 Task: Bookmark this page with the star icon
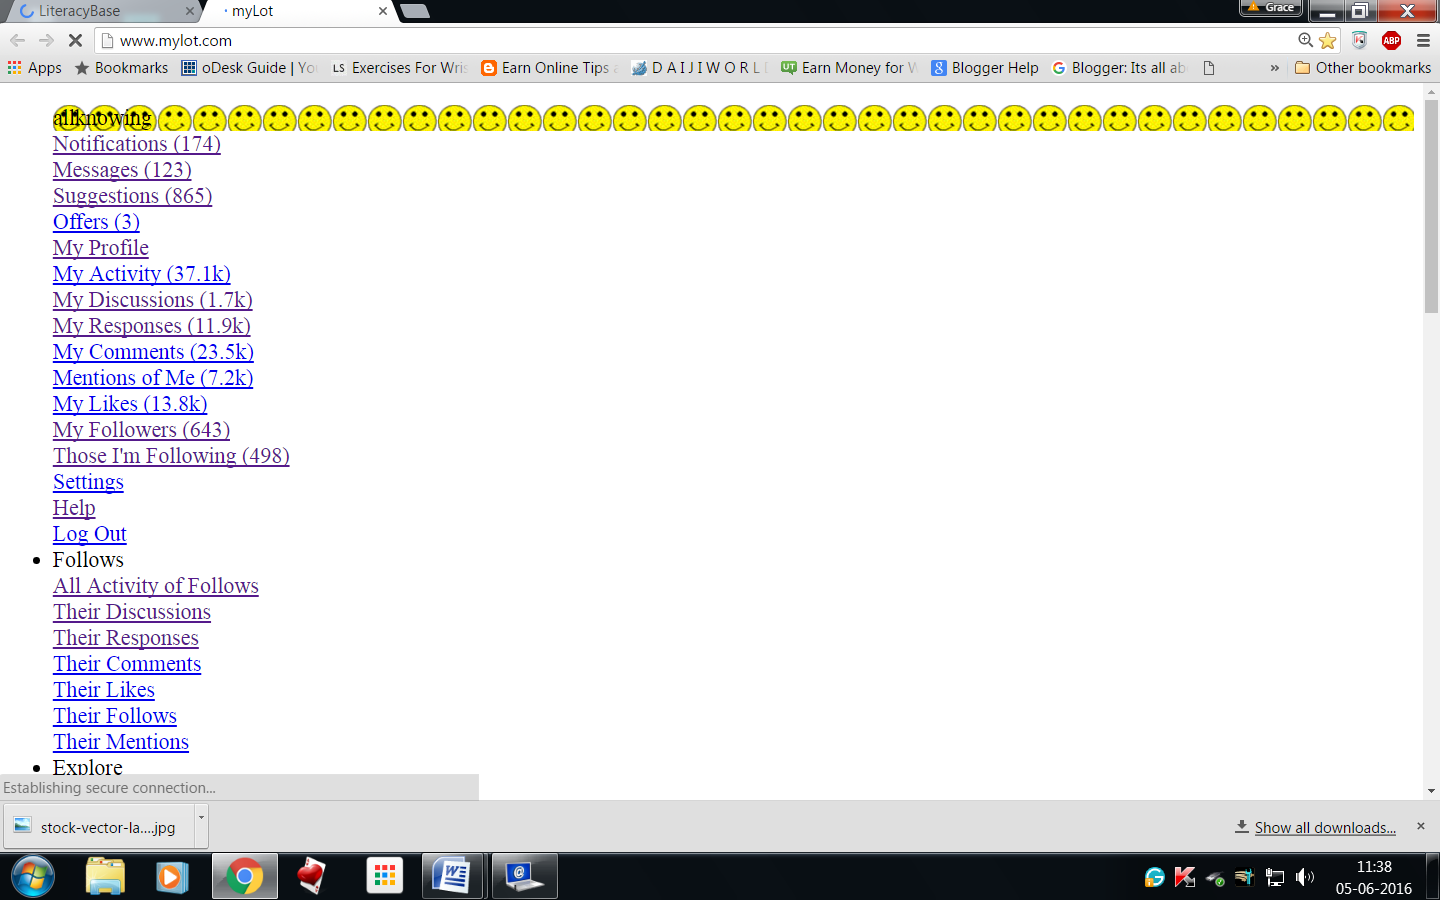pos(1328,41)
